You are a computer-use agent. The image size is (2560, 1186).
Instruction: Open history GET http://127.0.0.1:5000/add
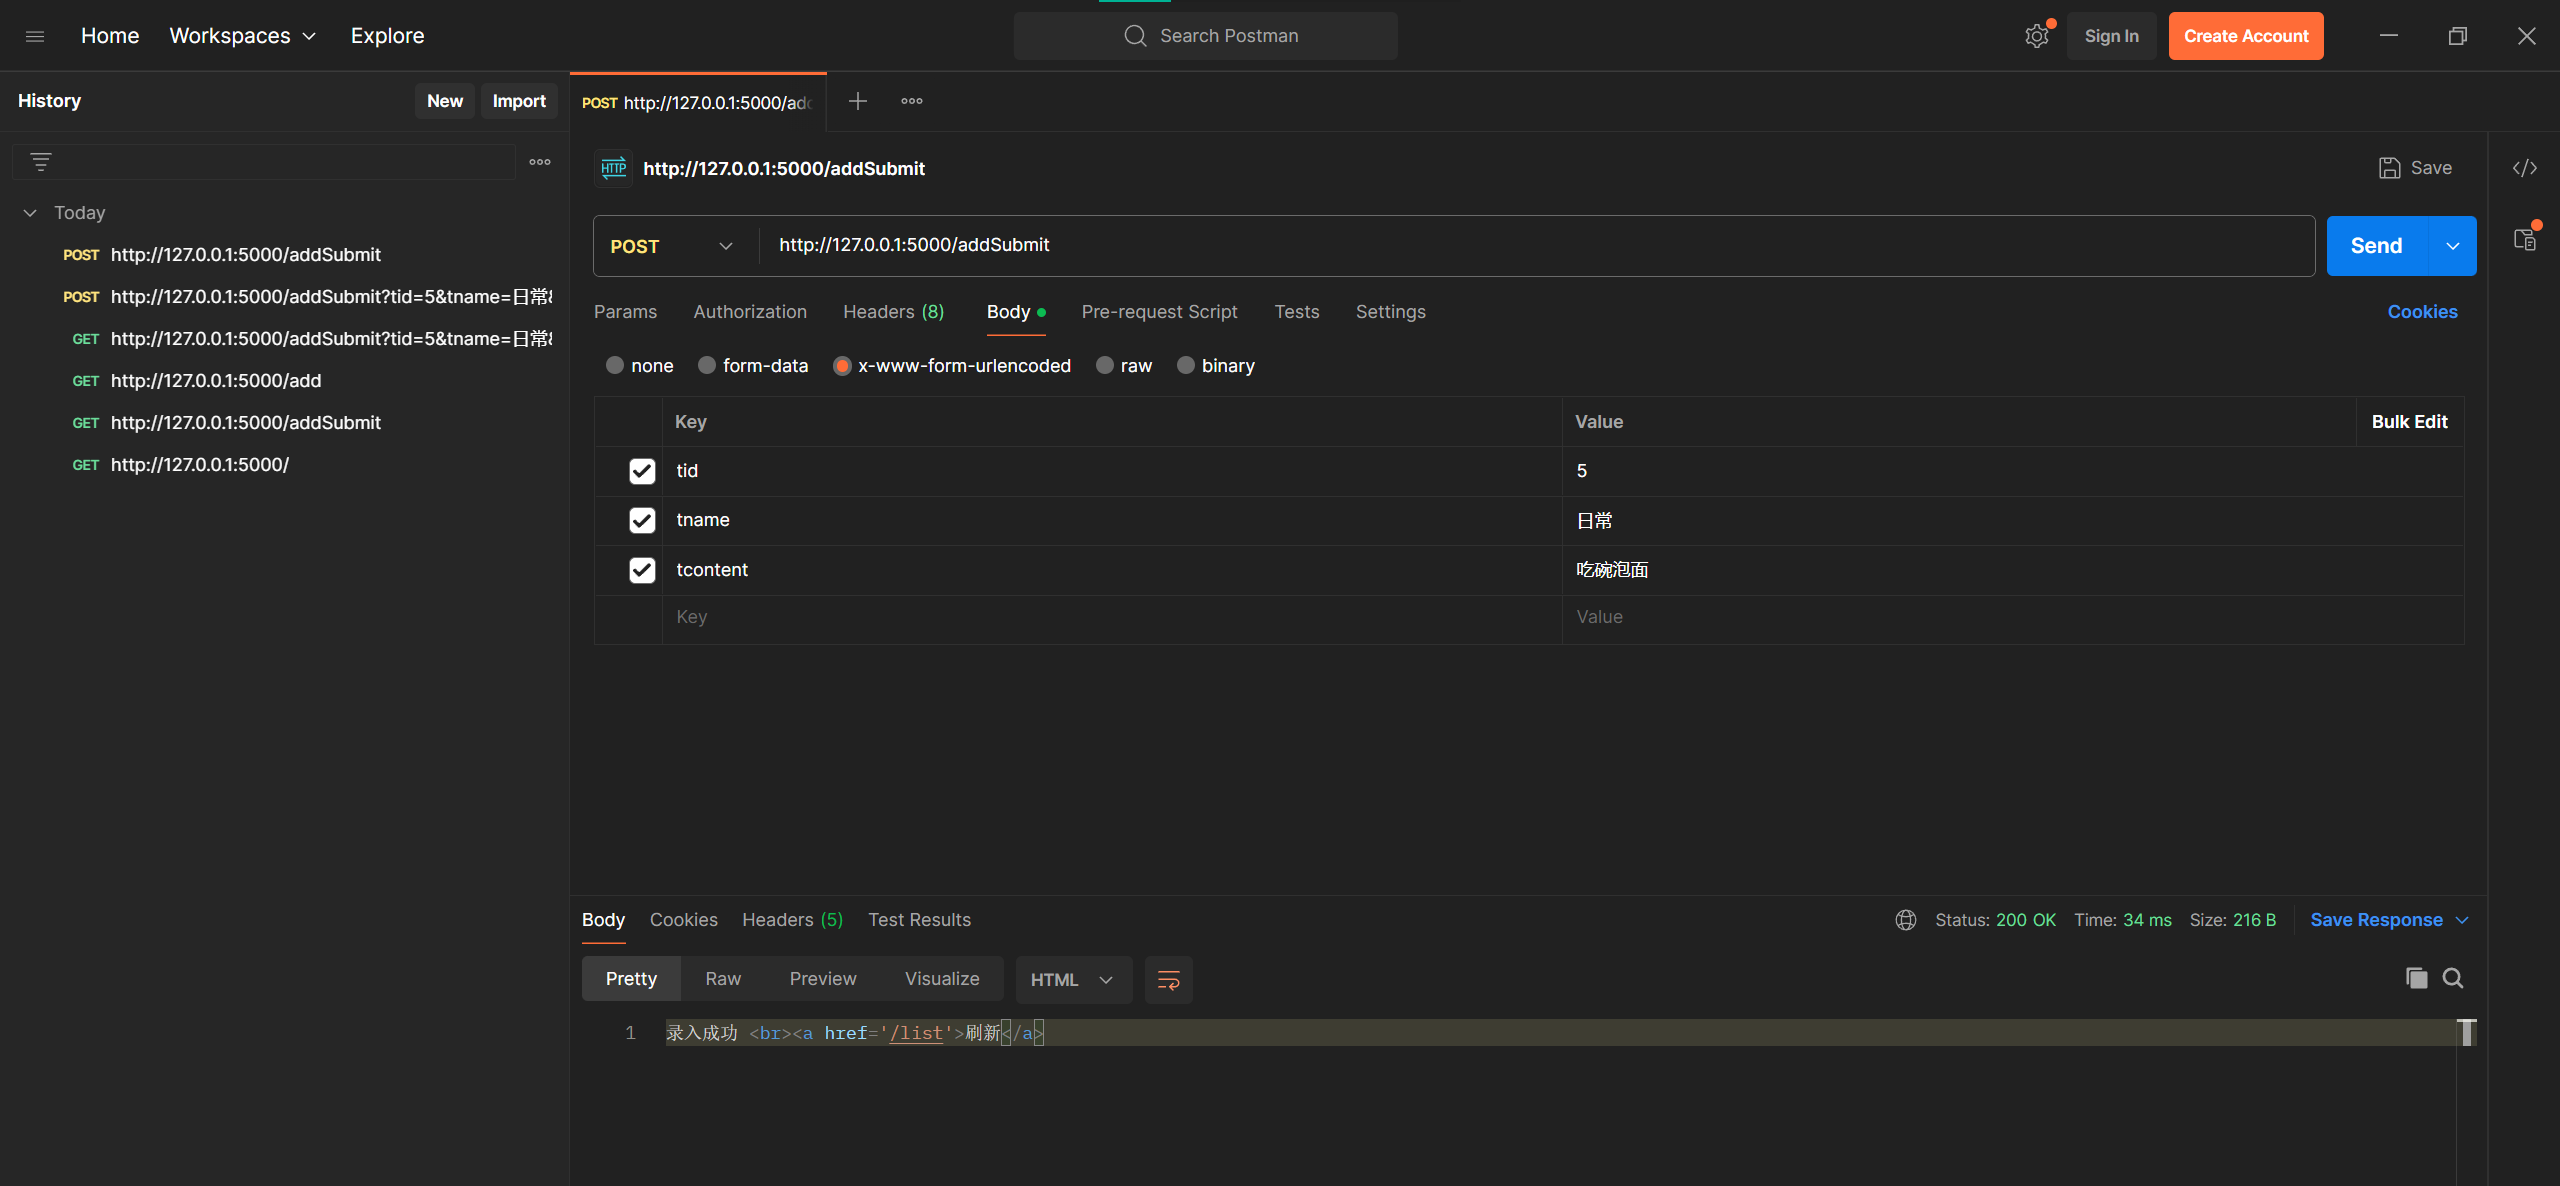coord(216,381)
